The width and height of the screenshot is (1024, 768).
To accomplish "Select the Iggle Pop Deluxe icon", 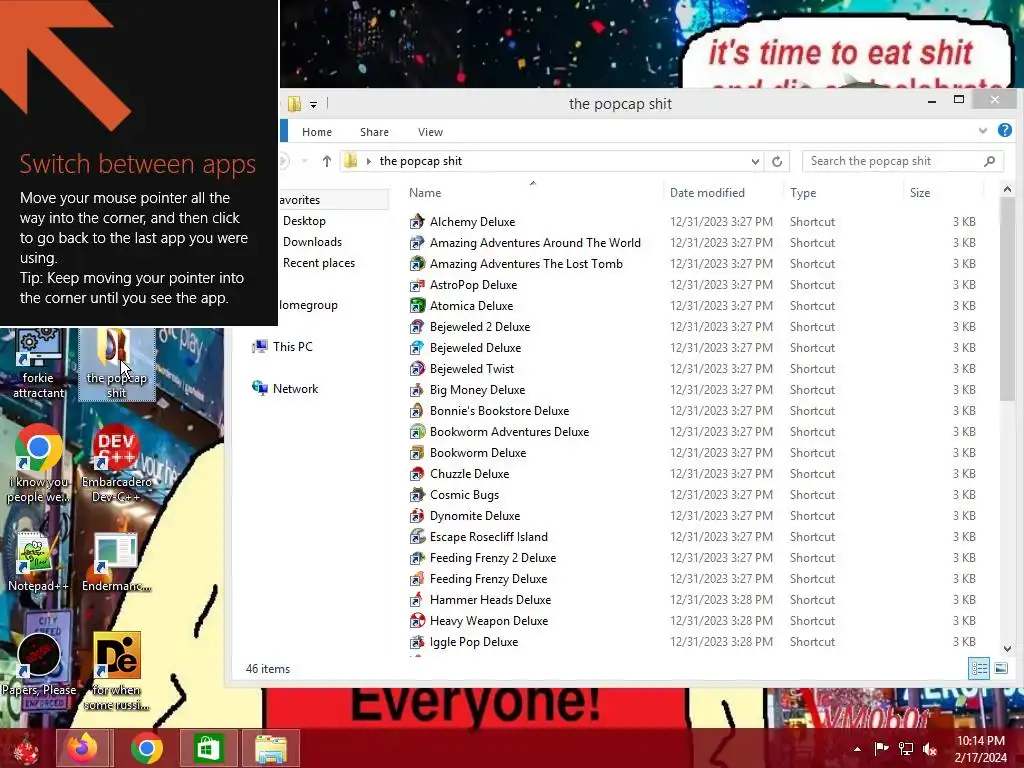I will click(x=417, y=642).
